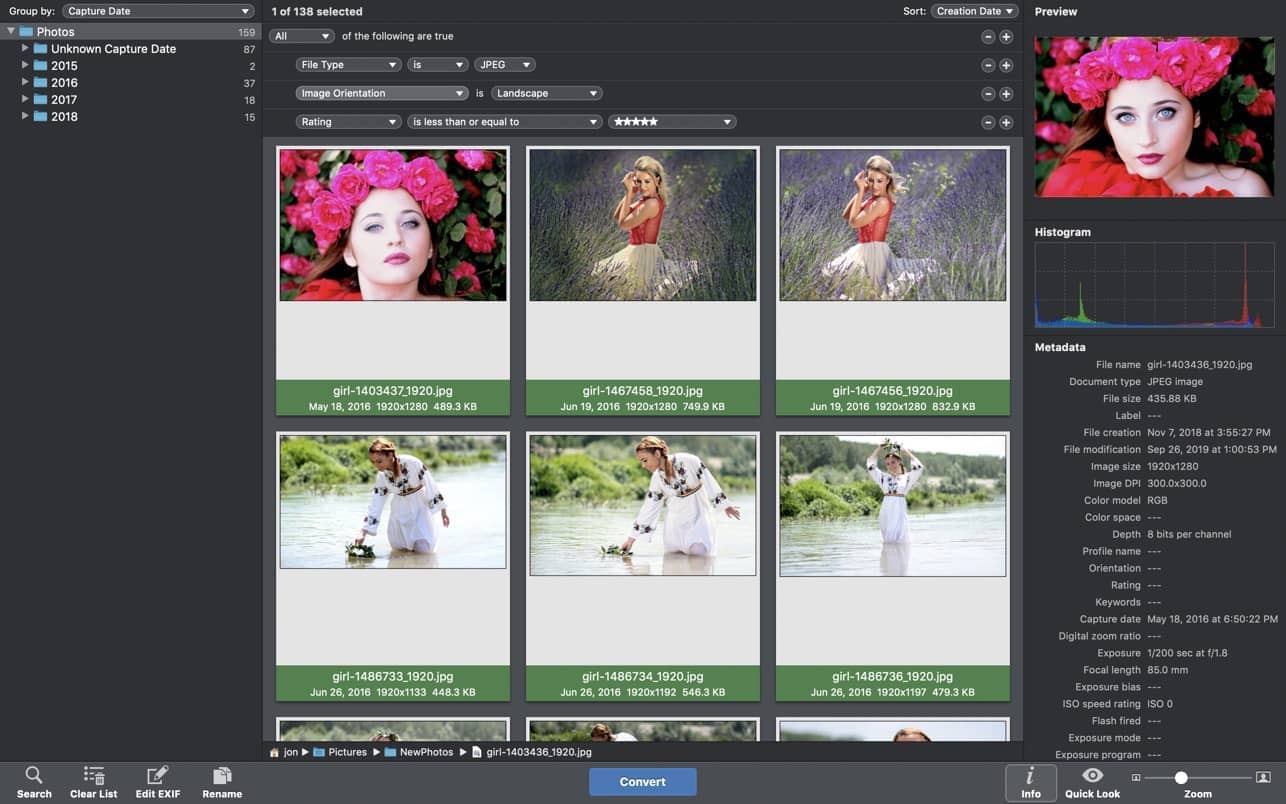
Task: Select the Unknown Capture Date row
Action: pos(130,49)
